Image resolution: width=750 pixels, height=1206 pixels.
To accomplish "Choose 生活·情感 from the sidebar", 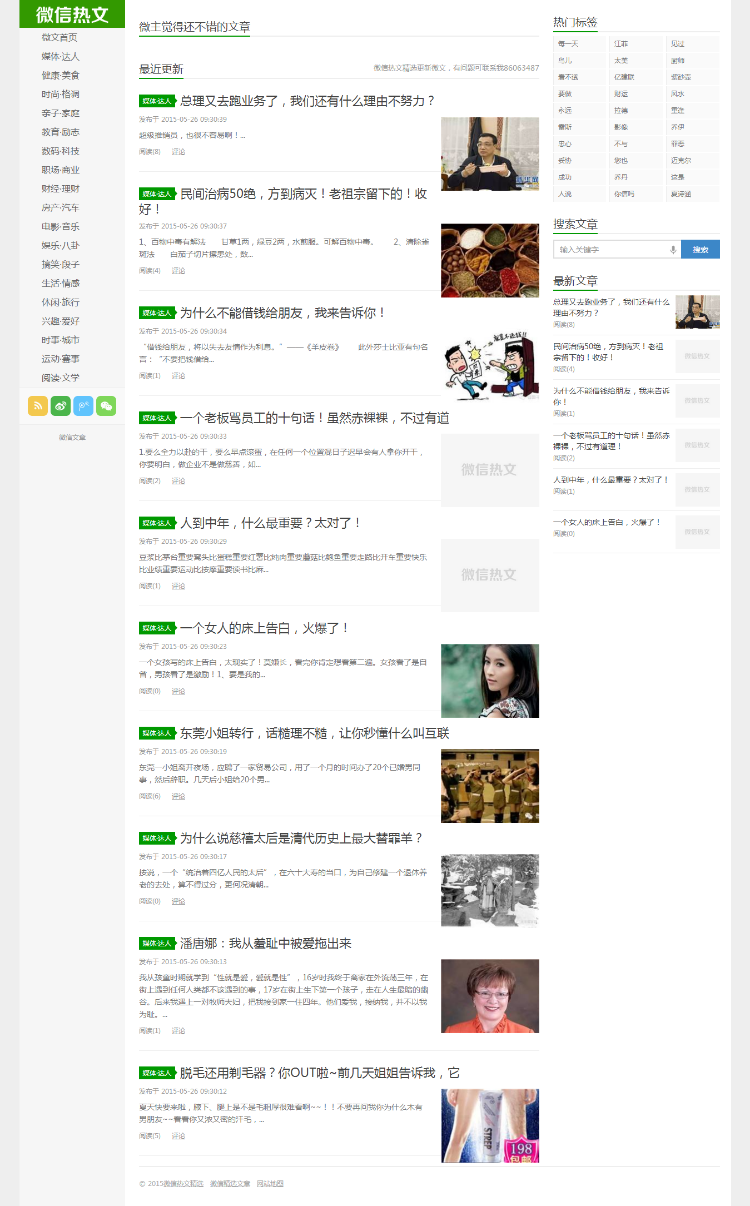I will pyautogui.click(x=60, y=283).
